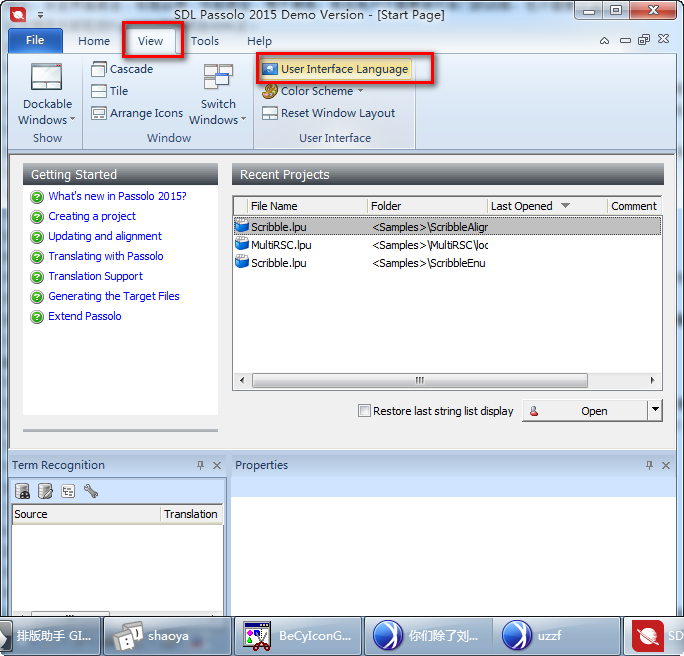
Task: Choose User Interface Language option
Action: click(335, 69)
